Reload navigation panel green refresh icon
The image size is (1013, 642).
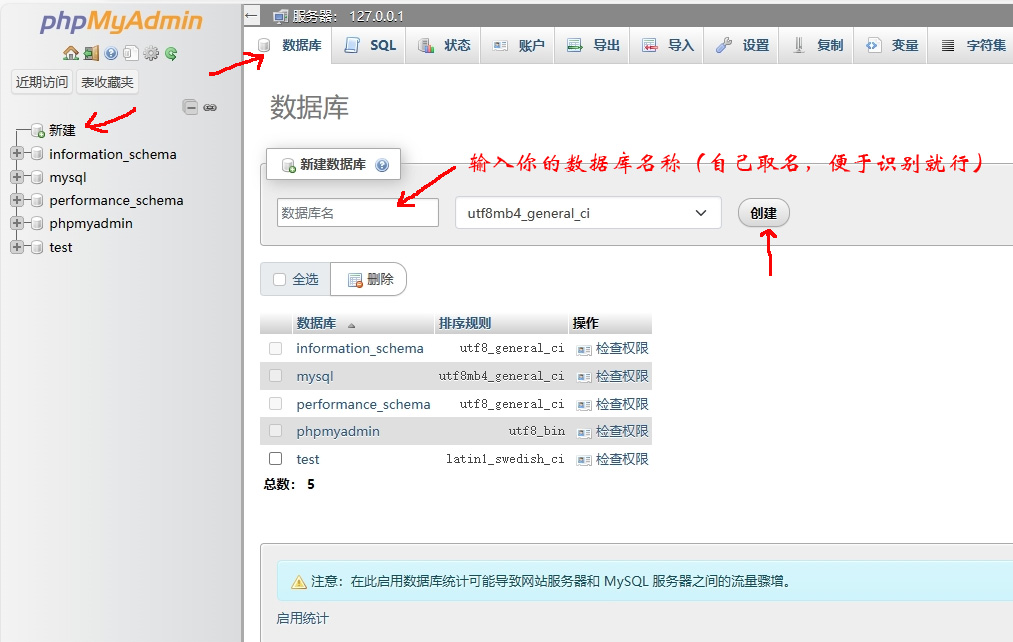coord(171,53)
